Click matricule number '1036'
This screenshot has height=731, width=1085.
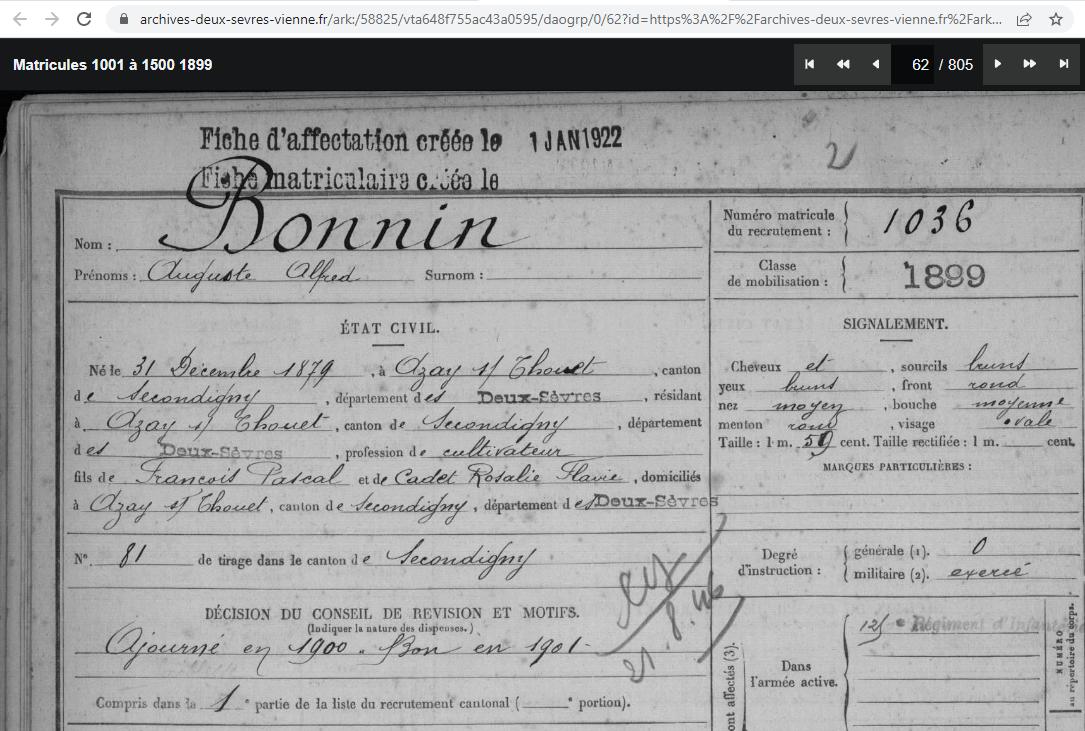point(929,218)
